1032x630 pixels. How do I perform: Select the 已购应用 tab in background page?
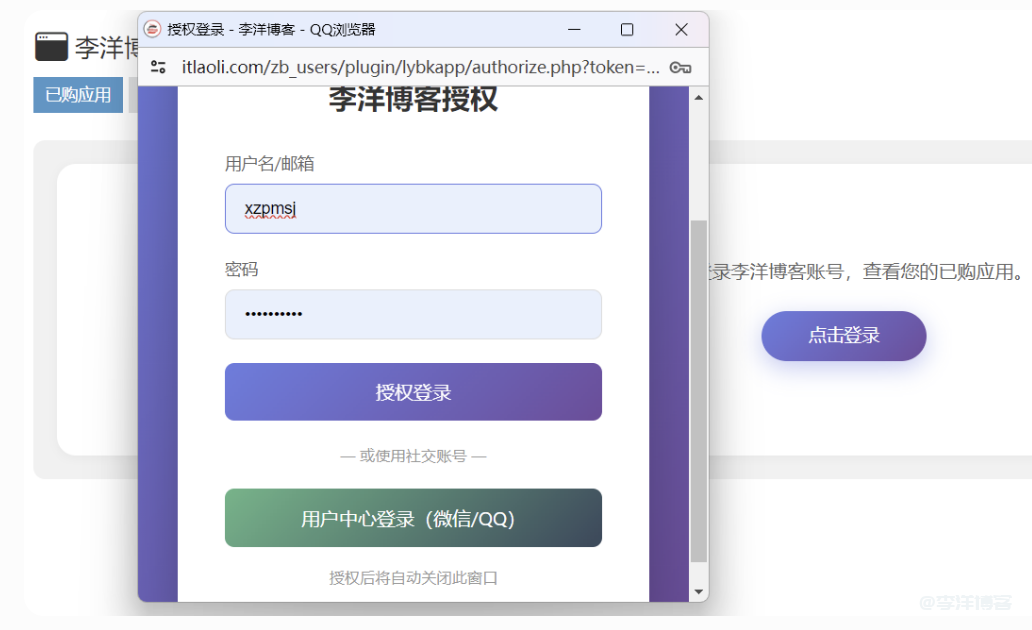(78, 95)
